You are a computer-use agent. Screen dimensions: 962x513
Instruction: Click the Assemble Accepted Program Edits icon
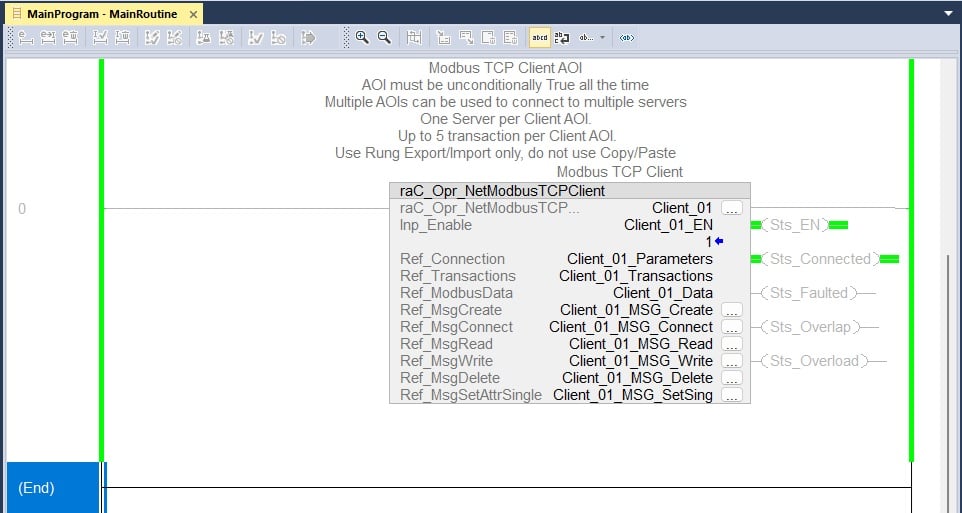click(204, 38)
